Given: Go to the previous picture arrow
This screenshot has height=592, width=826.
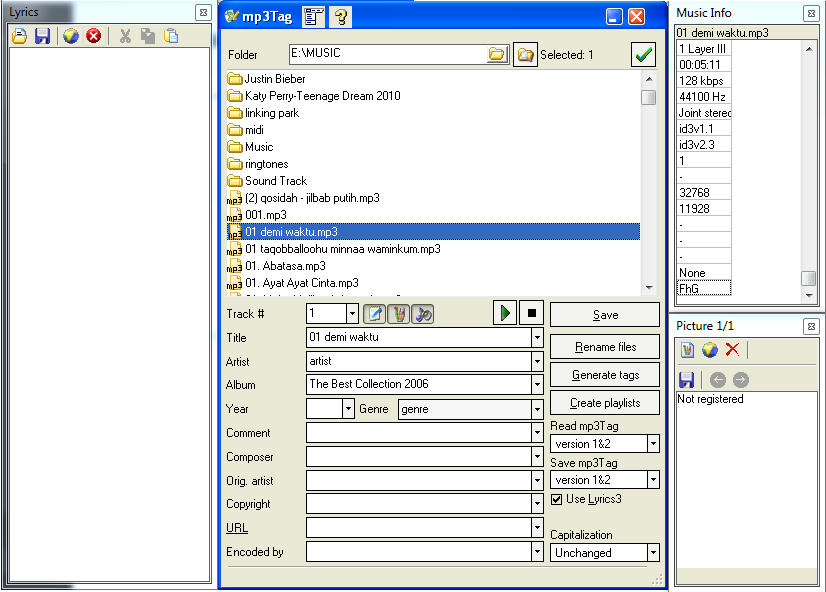Looking at the screenshot, I should coord(717,380).
